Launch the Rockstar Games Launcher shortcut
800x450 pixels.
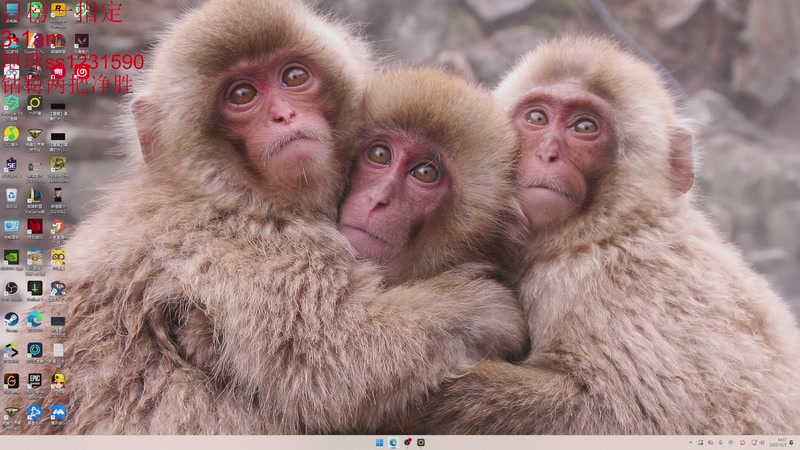tap(58, 10)
